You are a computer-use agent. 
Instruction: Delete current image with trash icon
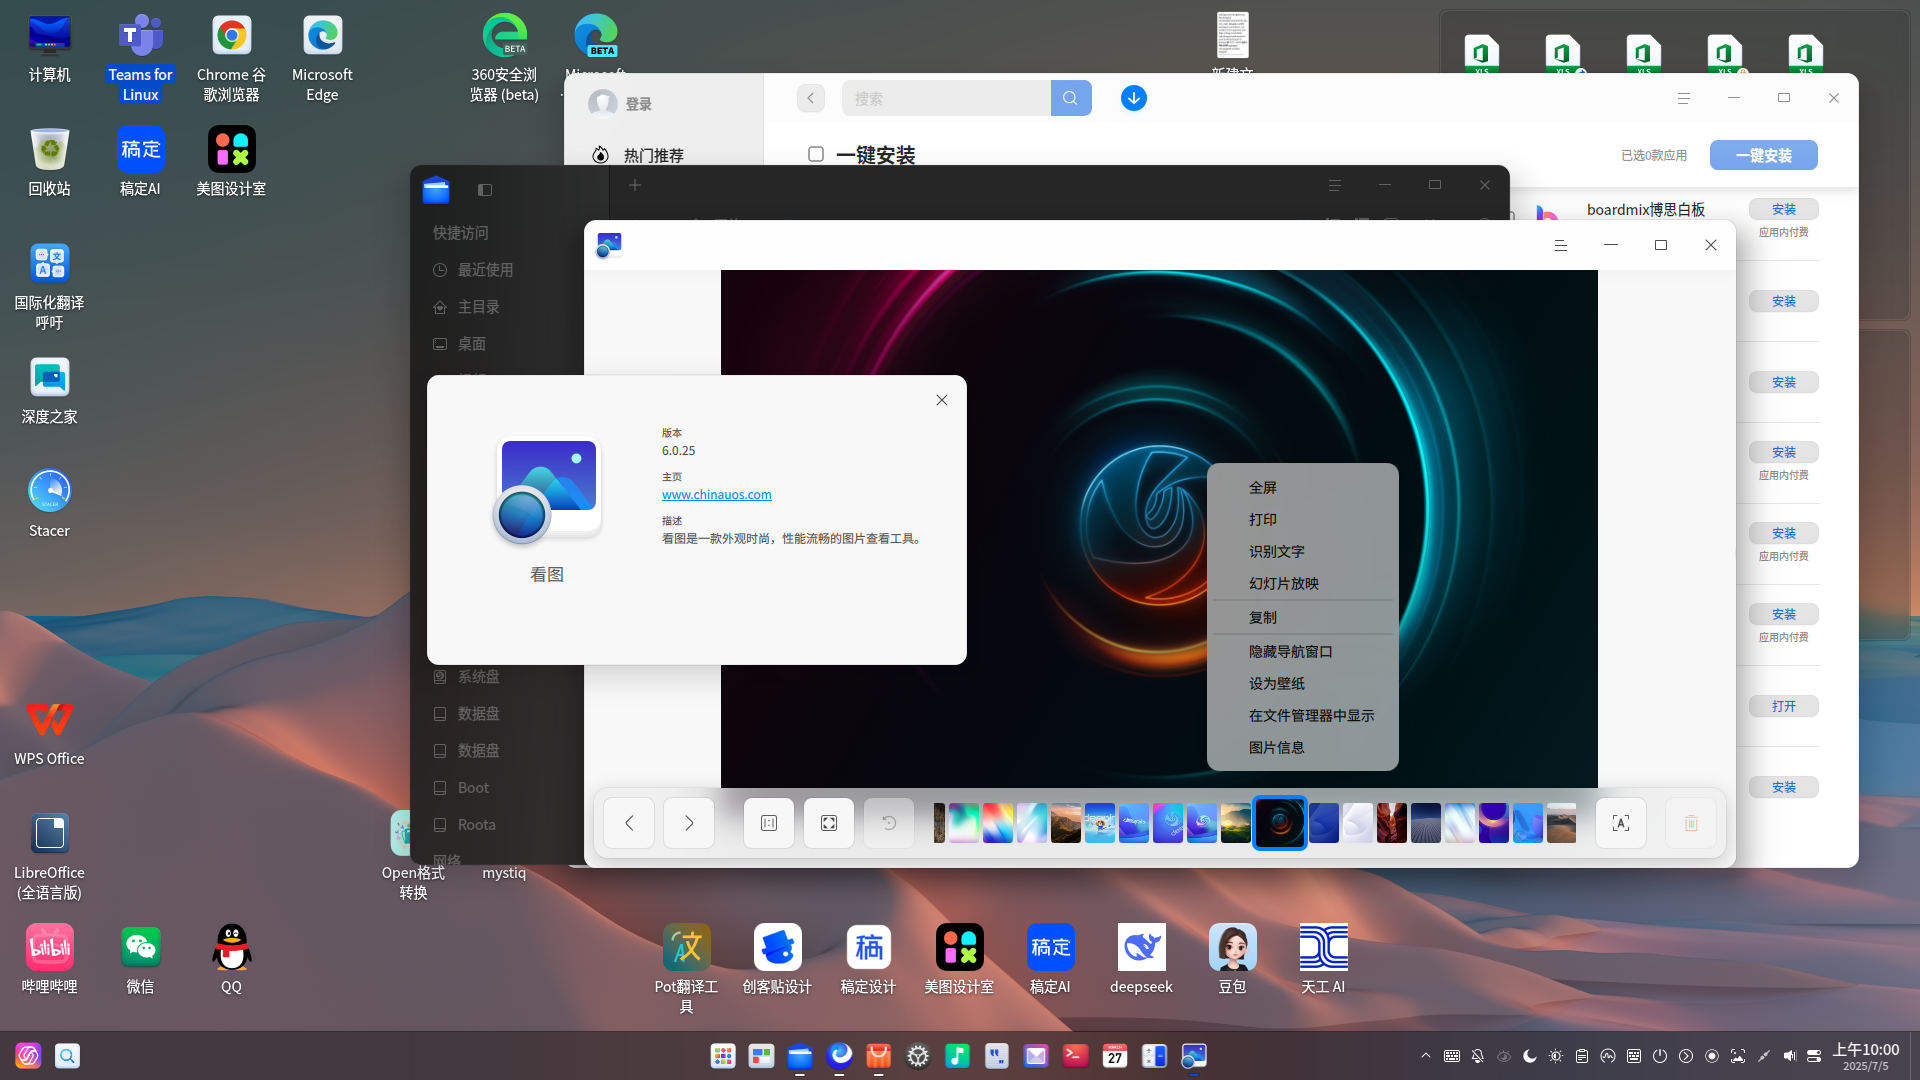pyautogui.click(x=1691, y=823)
